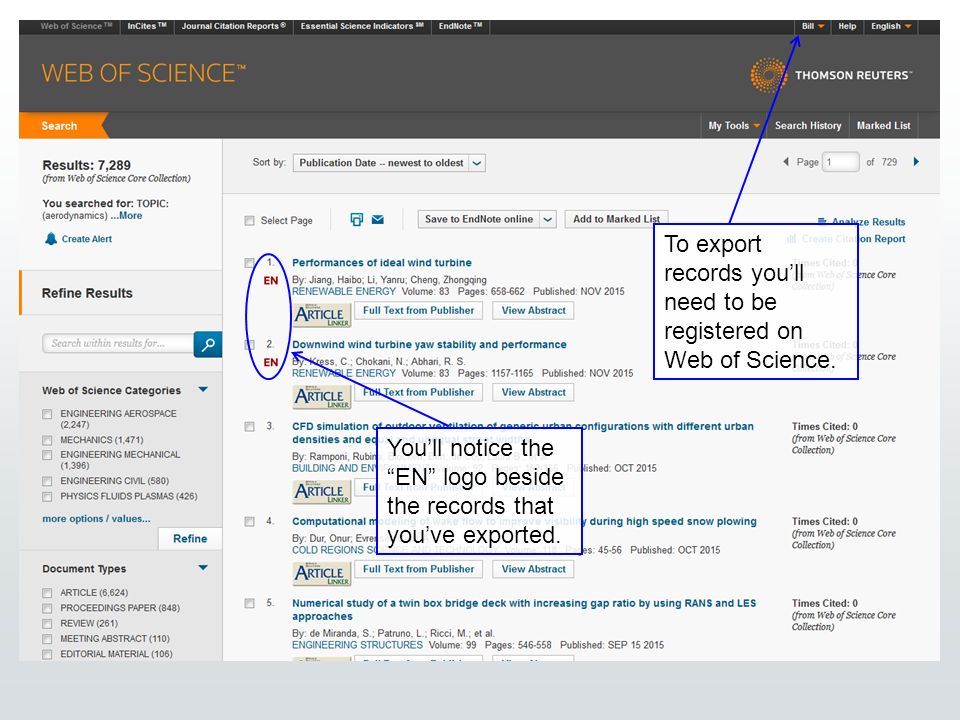
Task: Check the box for record 5
Action: tap(249, 603)
